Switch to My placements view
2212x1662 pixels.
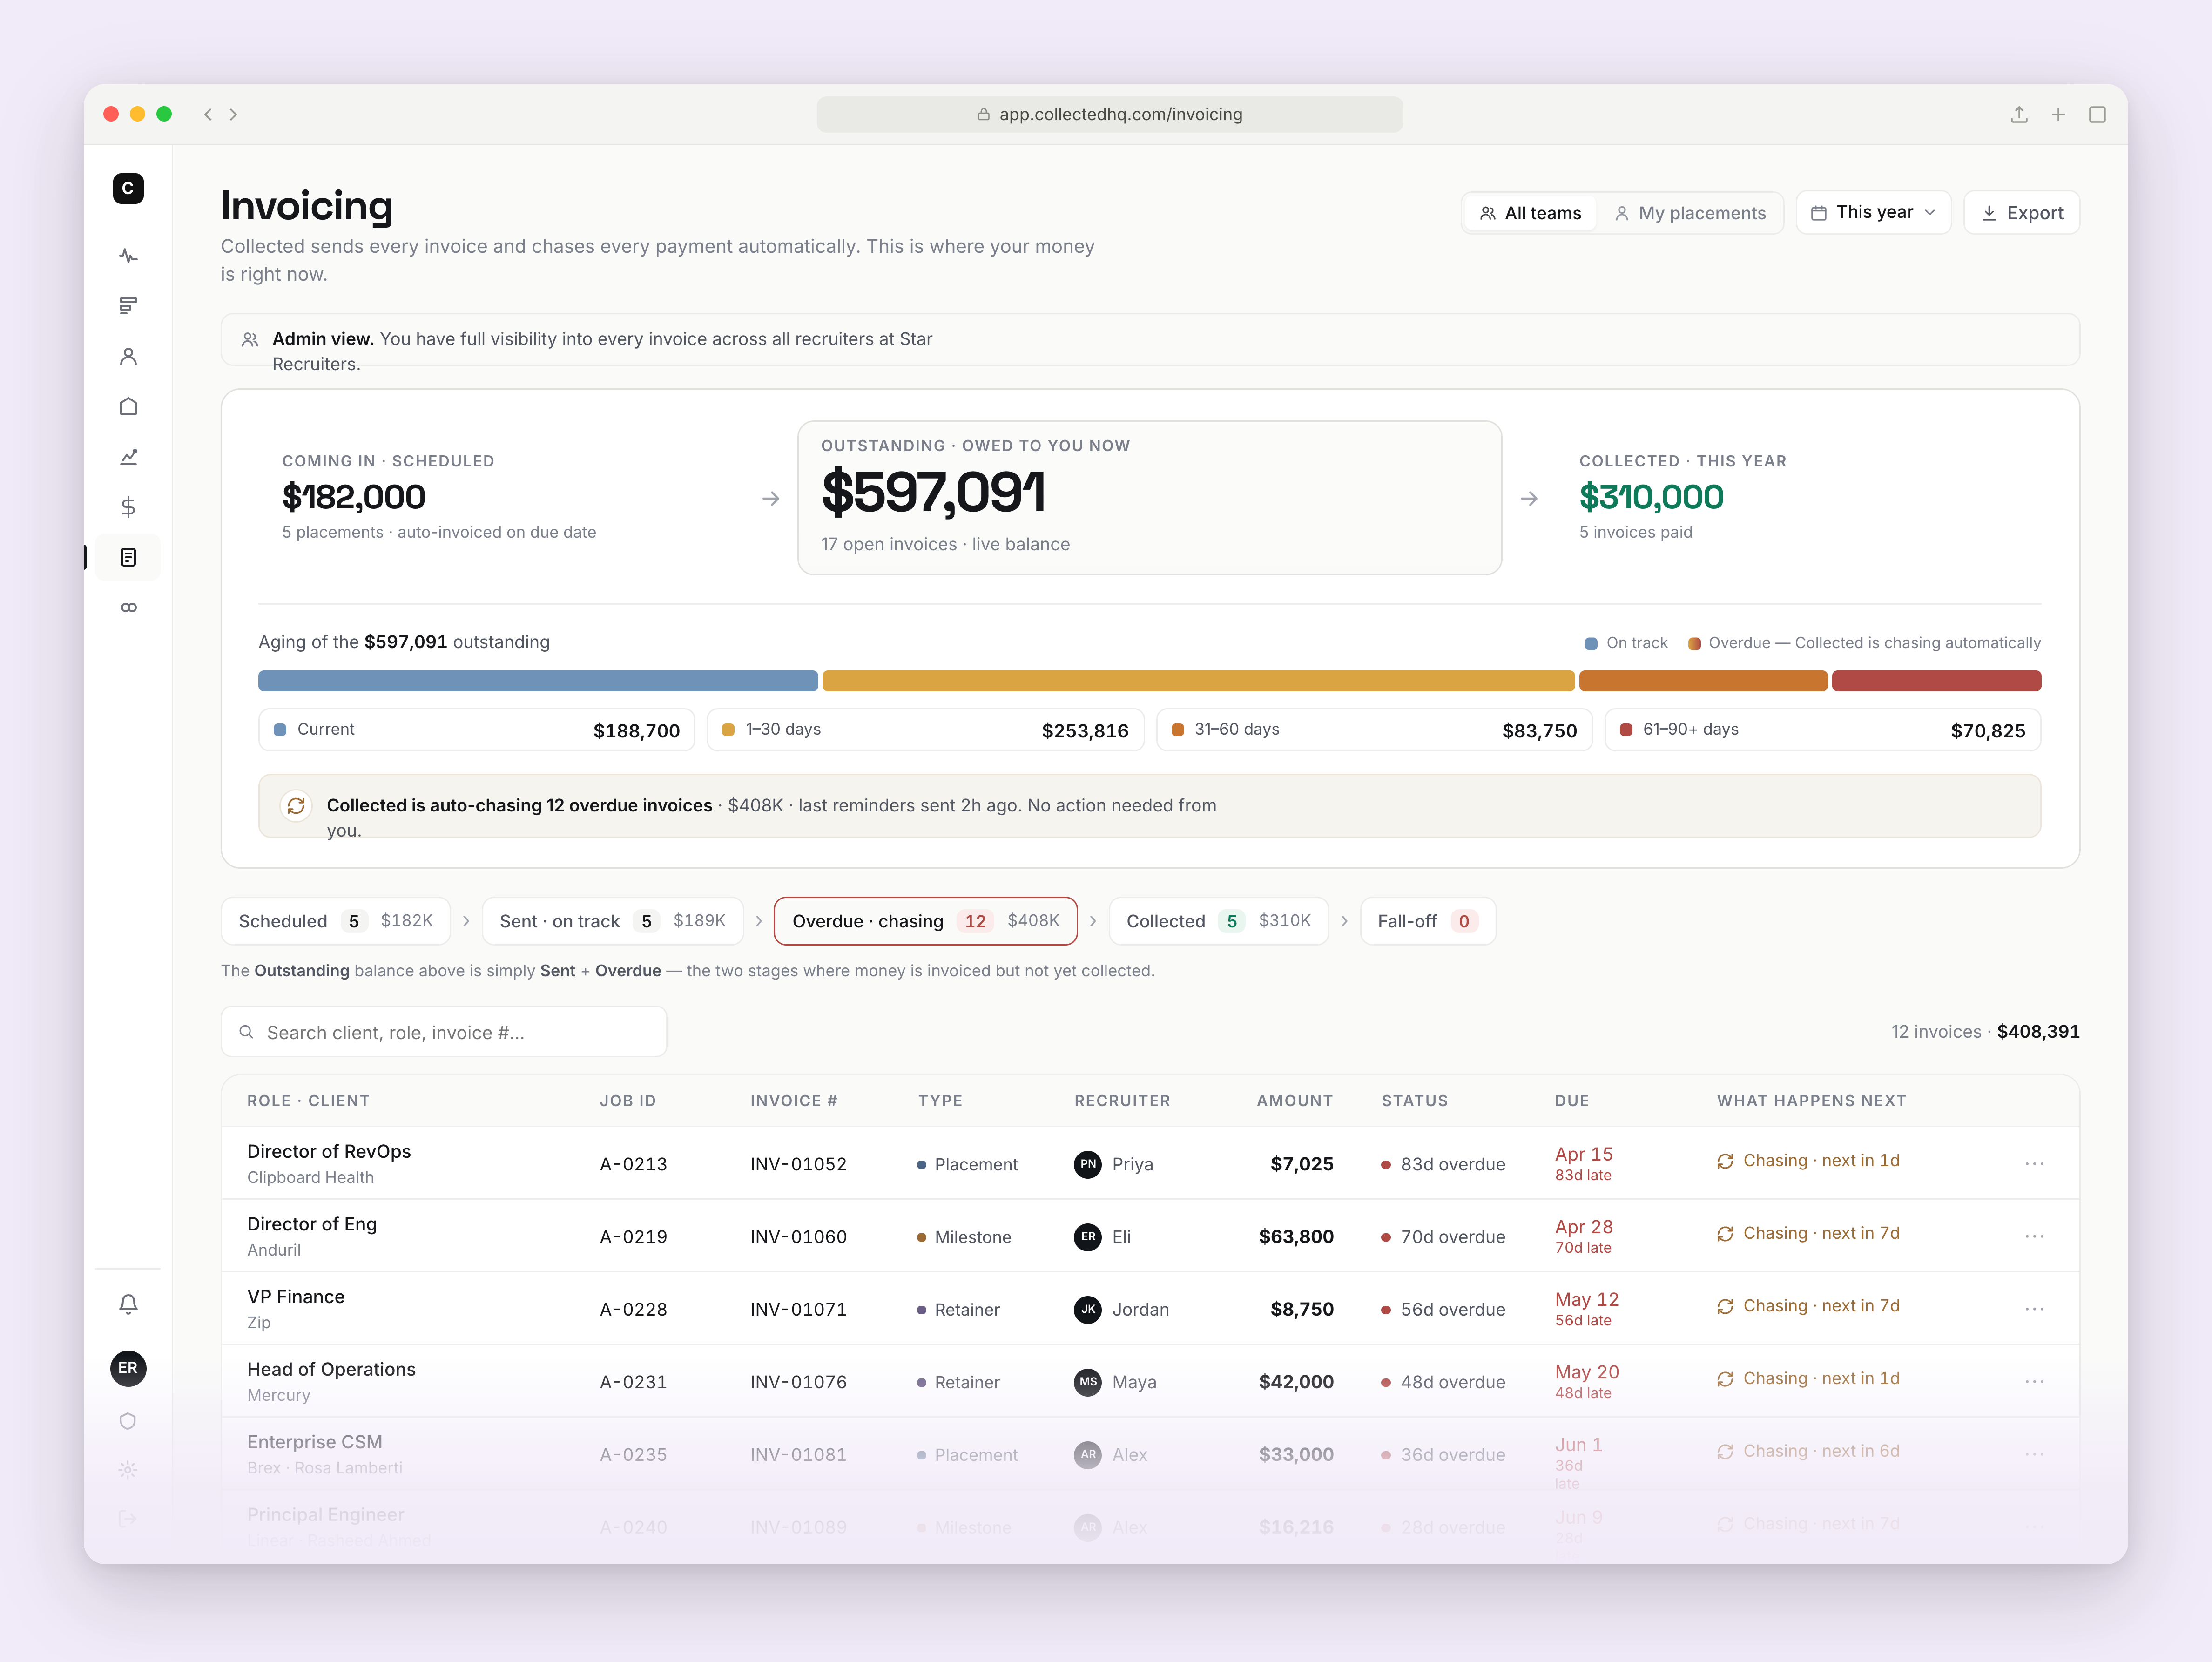[x=1690, y=213]
